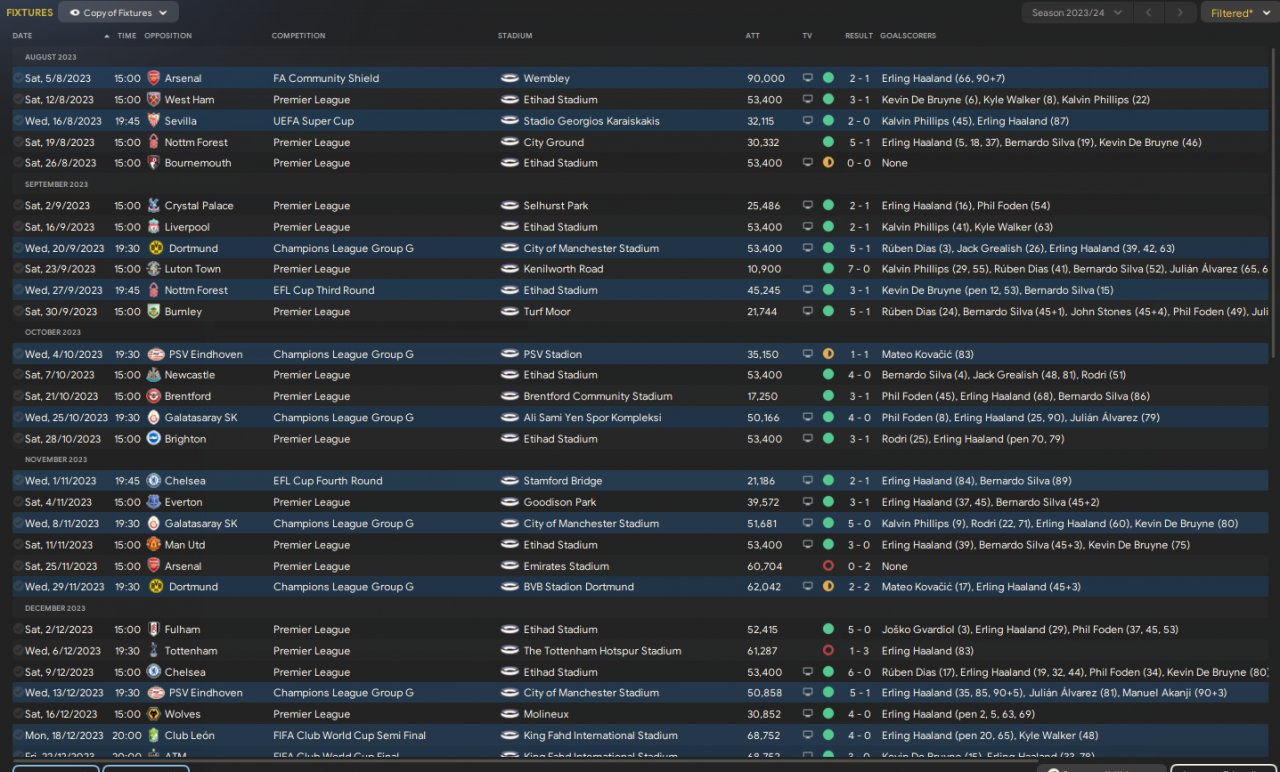Screen dimensions: 1280x772
Task: Open the FIFA Club World Cup Semi Final link
Action: click(x=350, y=735)
